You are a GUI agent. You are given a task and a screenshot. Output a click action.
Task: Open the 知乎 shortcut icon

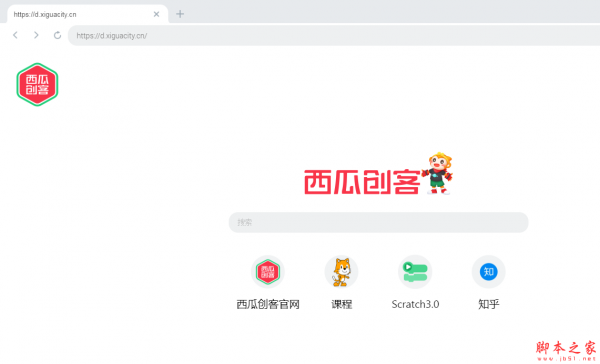coord(489,272)
